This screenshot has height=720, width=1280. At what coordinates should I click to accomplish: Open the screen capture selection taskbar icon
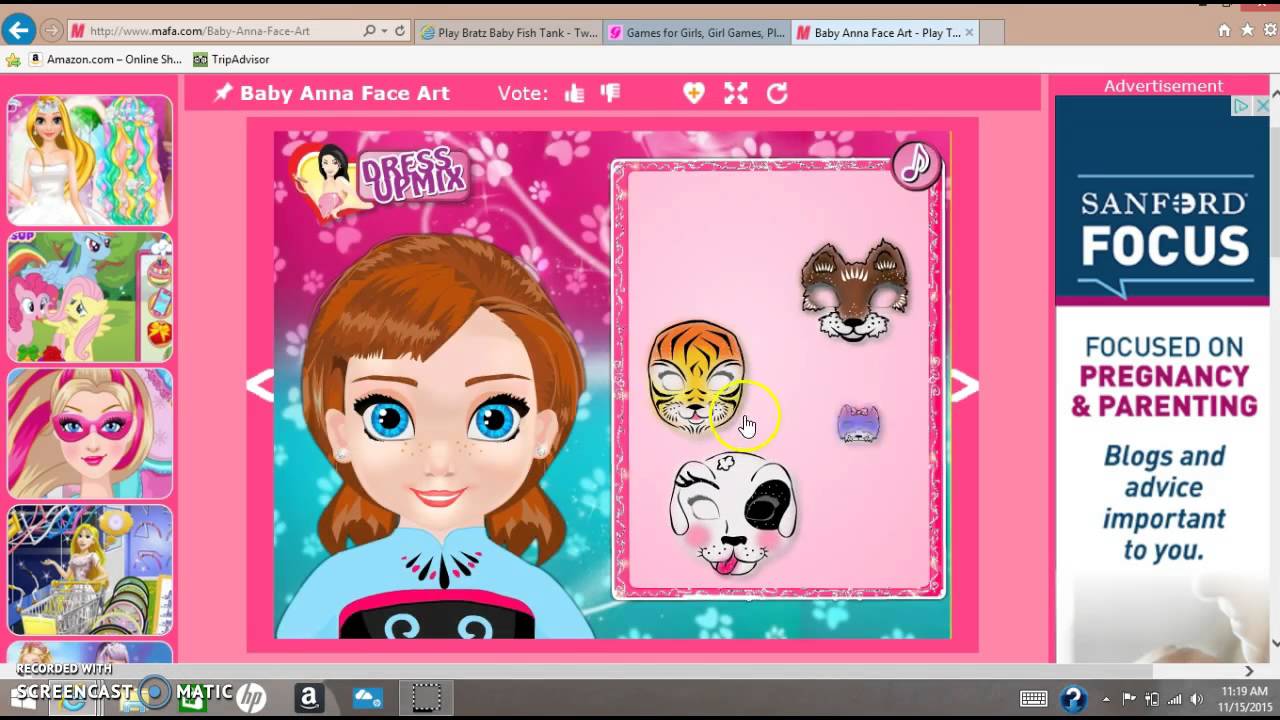pos(427,697)
